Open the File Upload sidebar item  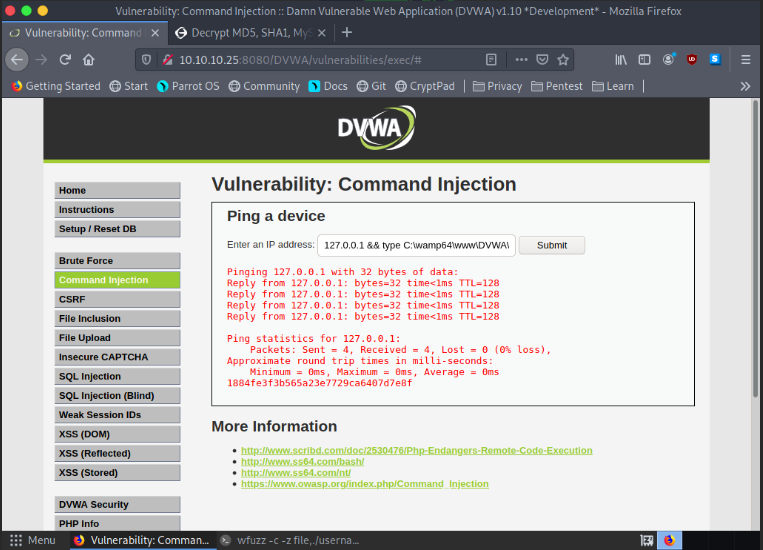coord(117,338)
